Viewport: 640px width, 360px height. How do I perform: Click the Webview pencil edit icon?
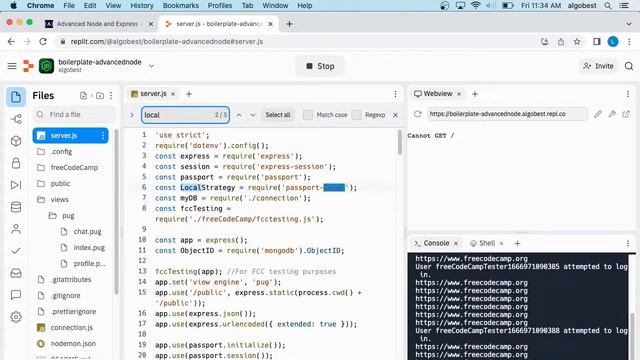(x=598, y=114)
